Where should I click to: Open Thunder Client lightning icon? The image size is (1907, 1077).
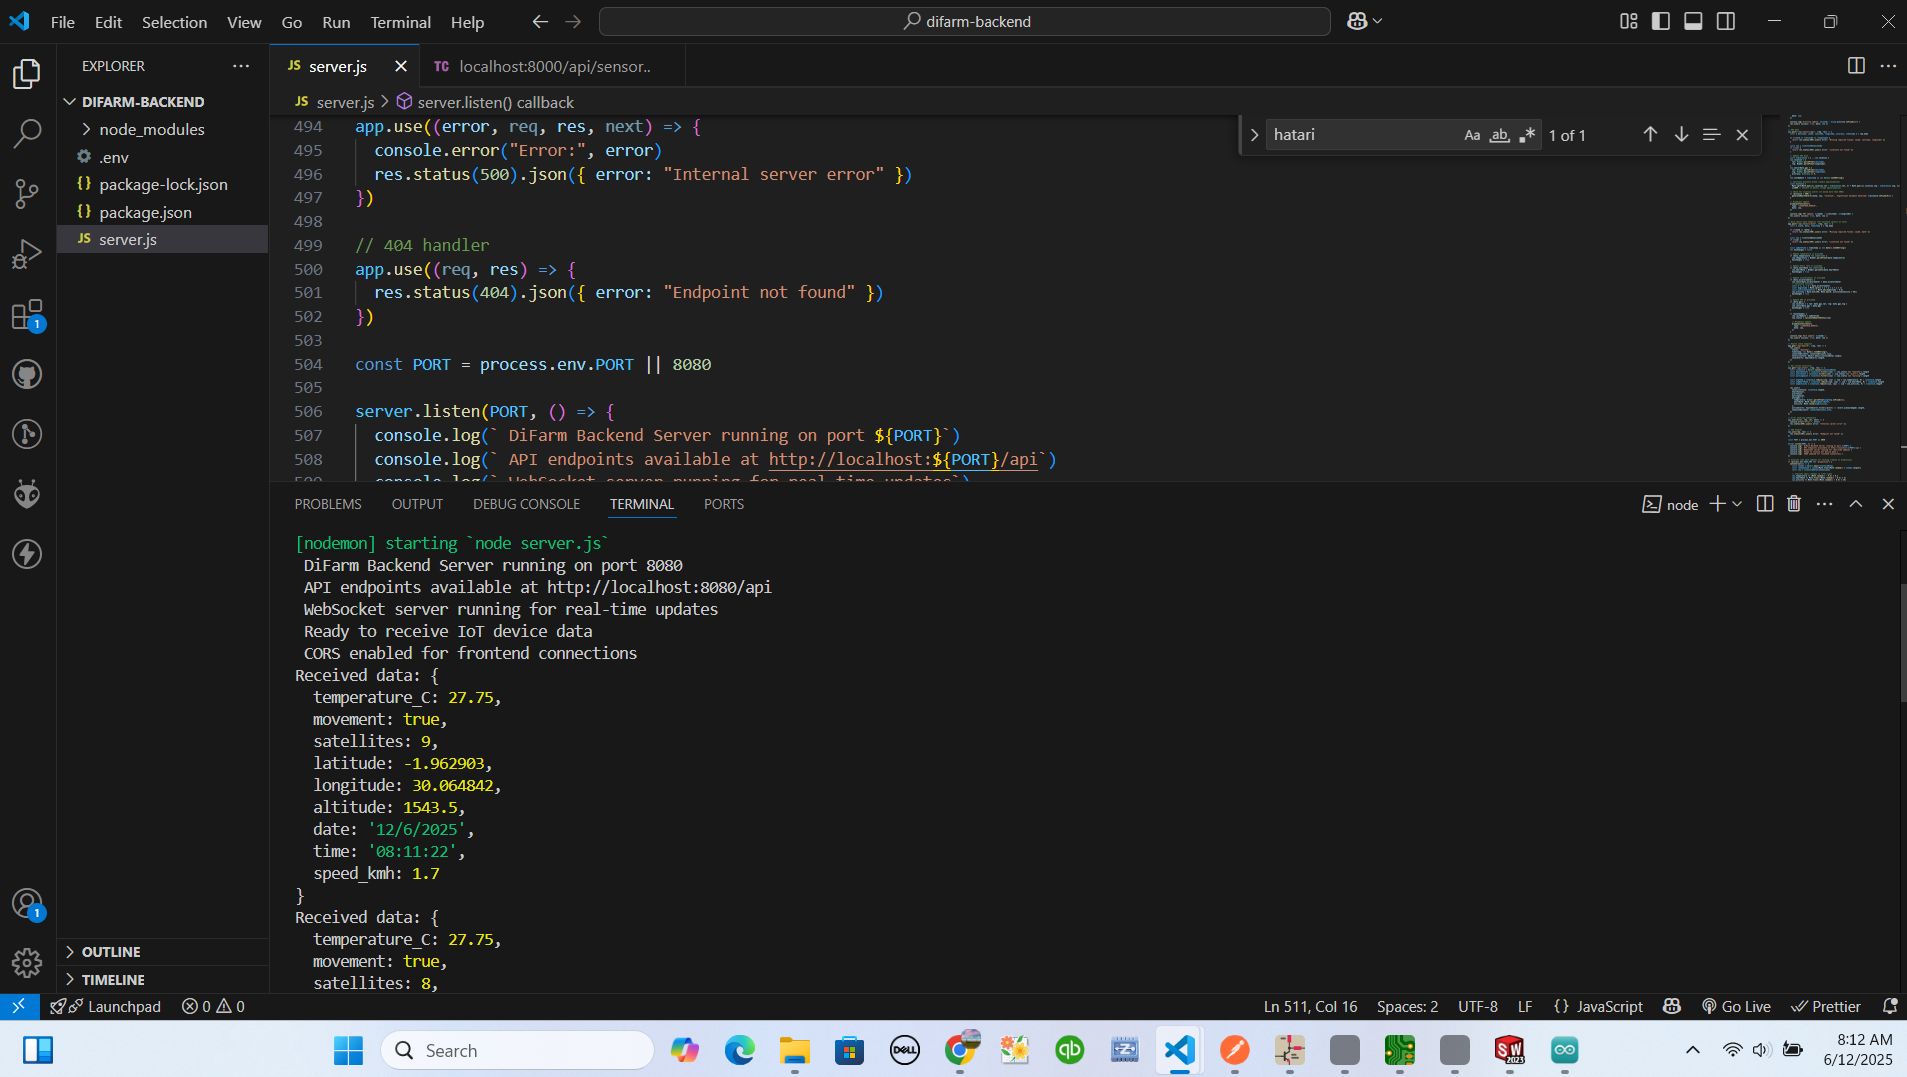point(27,554)
